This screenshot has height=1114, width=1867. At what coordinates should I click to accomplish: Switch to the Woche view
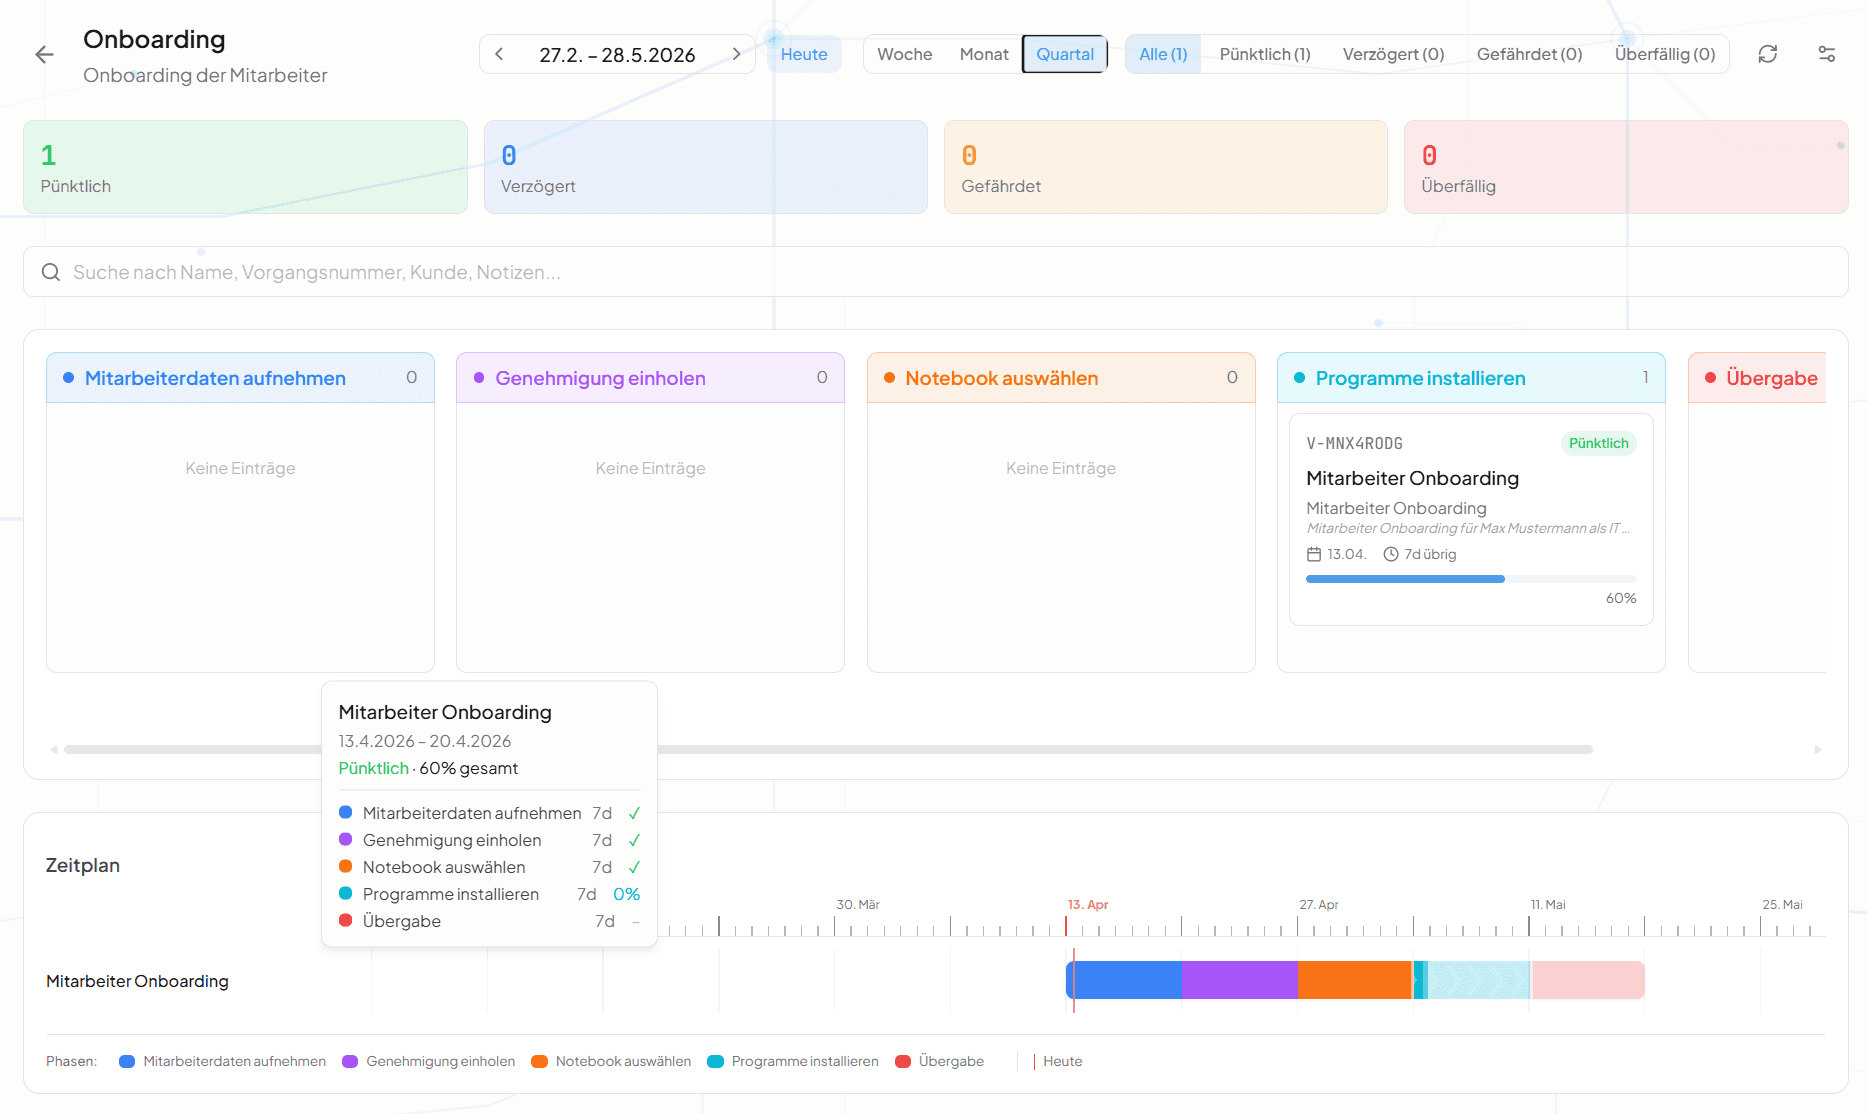tap(904, 54)
